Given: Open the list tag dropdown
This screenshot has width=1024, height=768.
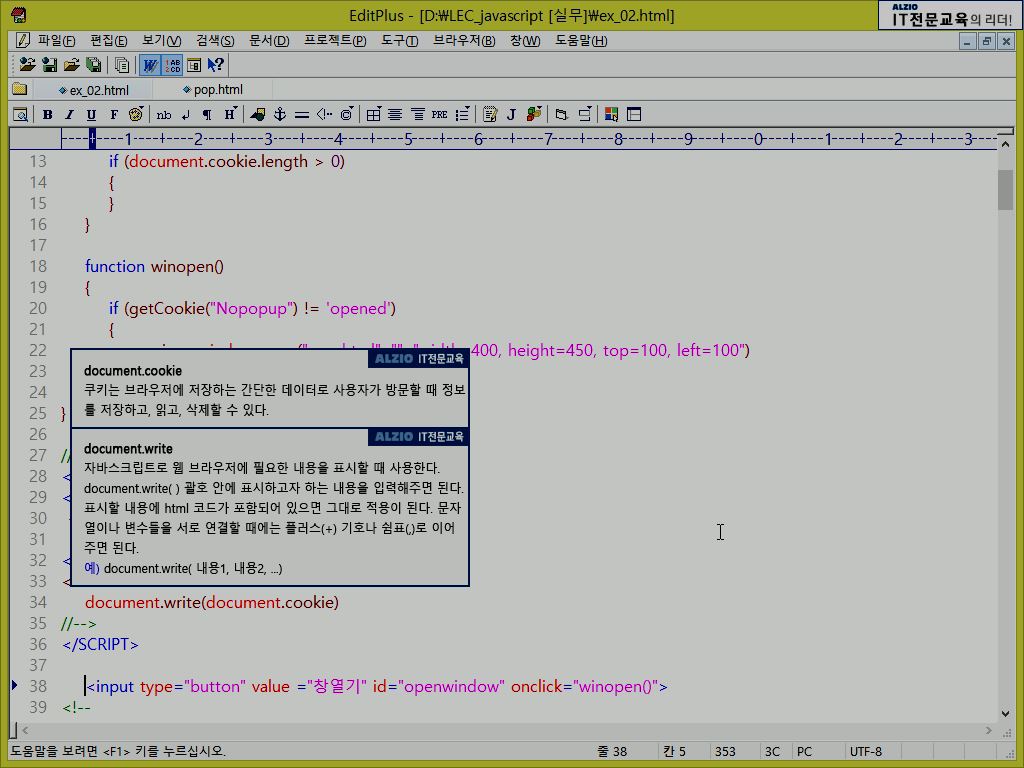Looking at the screenshot, I should point(462,115).
